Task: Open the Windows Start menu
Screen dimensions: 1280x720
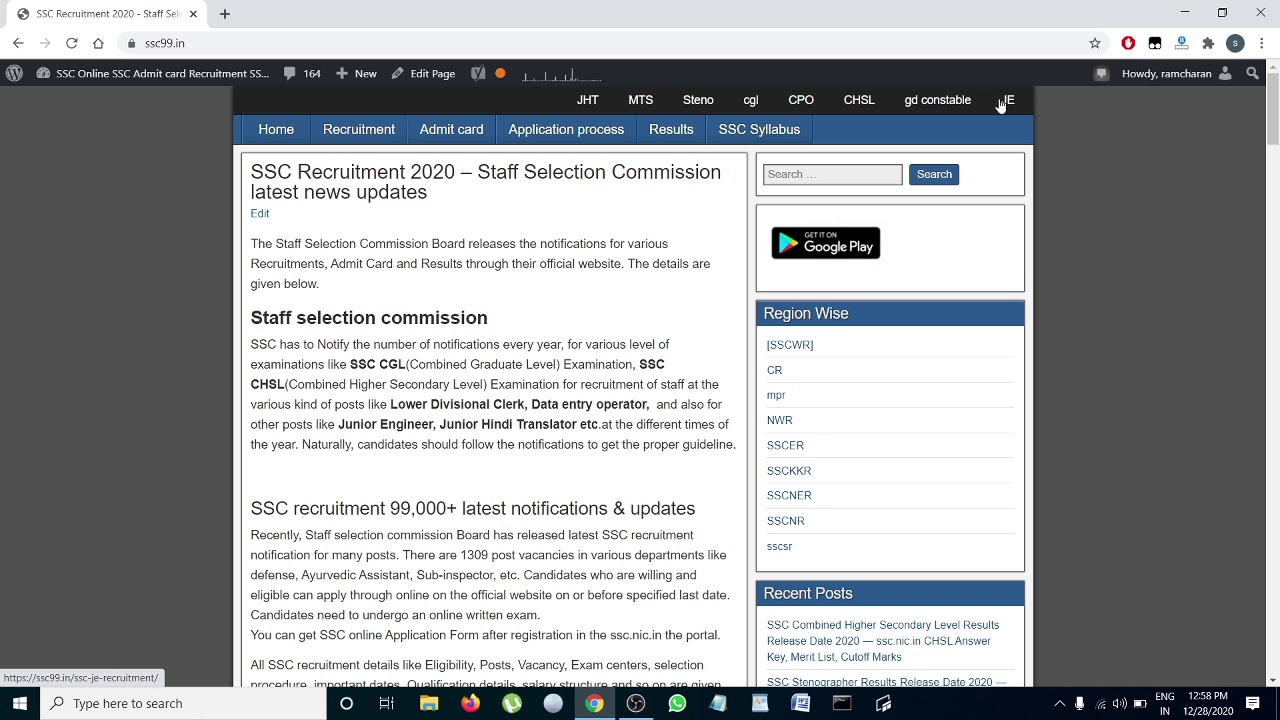Action: pos(20,703)
